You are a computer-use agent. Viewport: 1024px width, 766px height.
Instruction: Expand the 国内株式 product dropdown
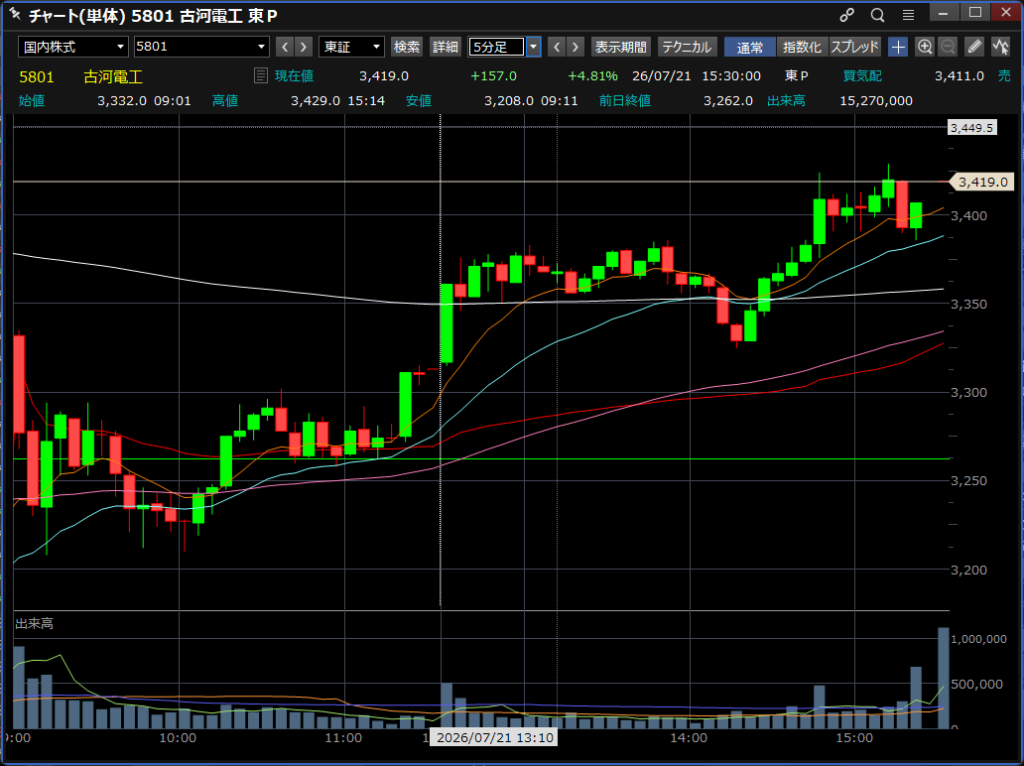click(x=73, y=47)
